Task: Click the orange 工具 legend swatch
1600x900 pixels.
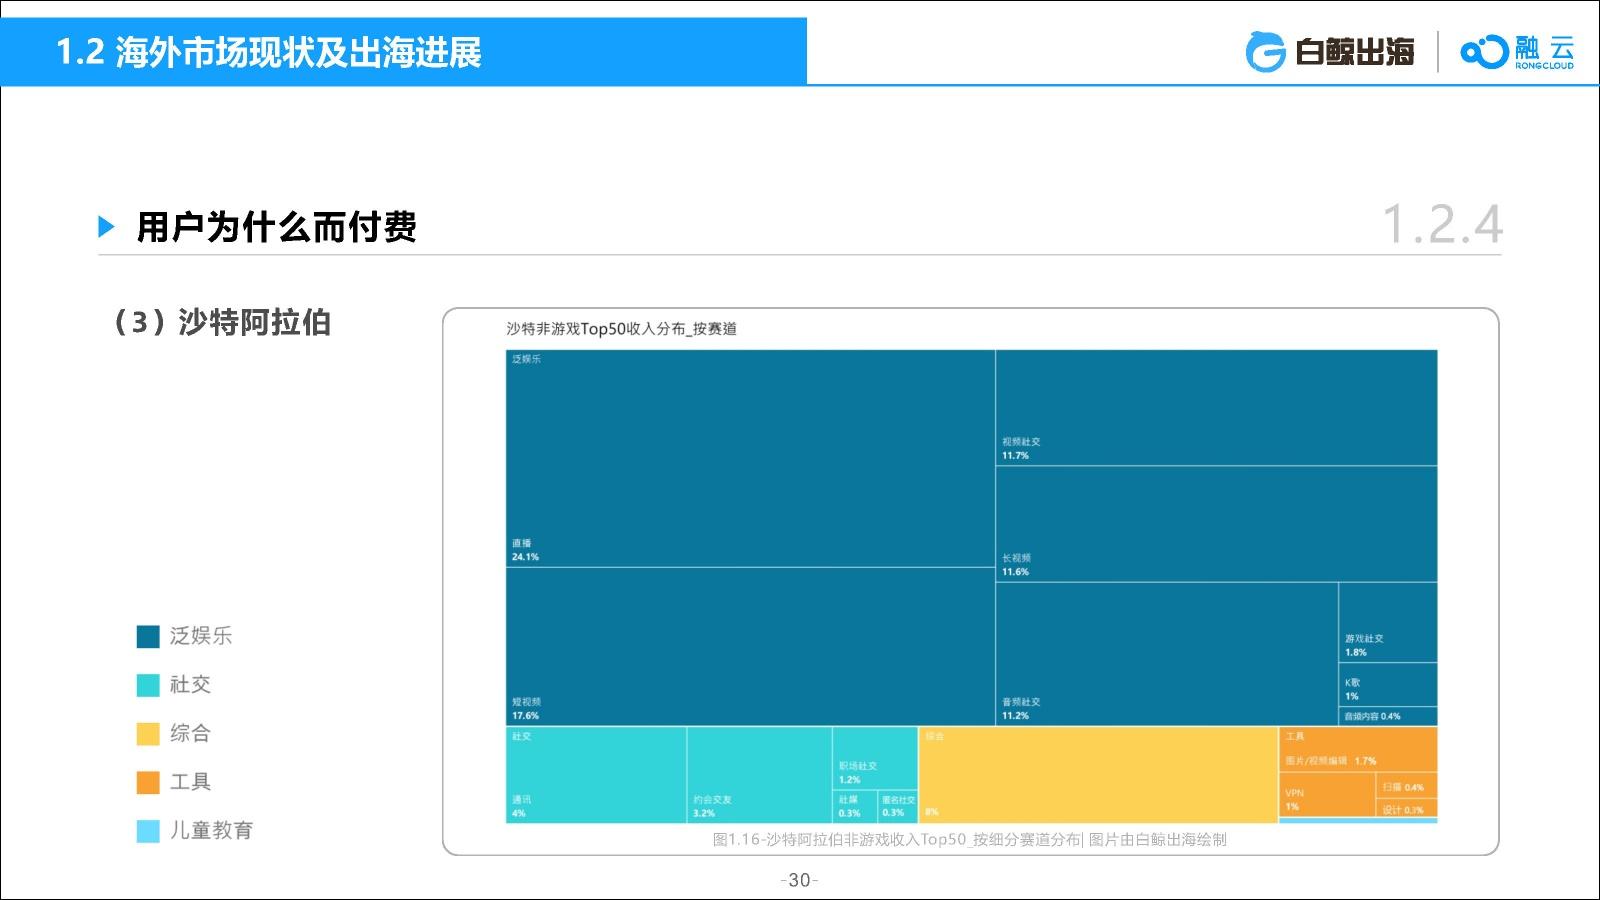Action: [x=148, y=782]
